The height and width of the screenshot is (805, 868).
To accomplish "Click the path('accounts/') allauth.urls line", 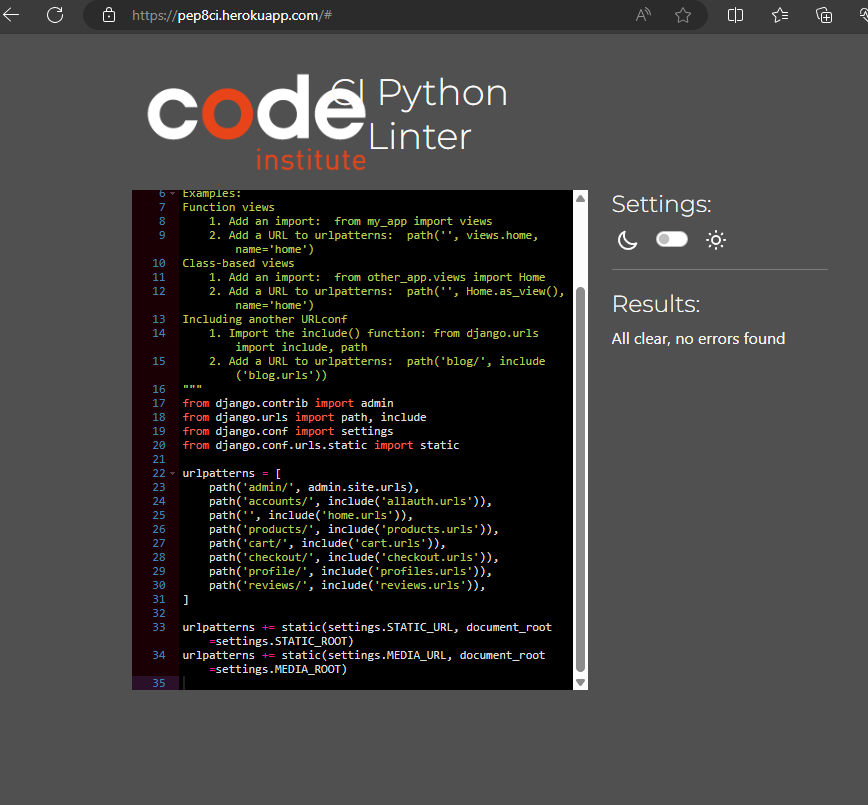I will [350, 501].
